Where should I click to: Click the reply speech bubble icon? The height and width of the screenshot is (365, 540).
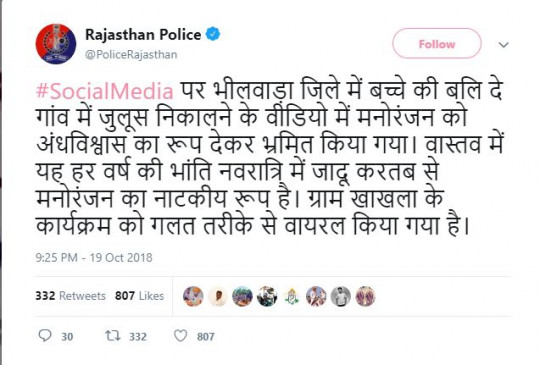(45, 335)
